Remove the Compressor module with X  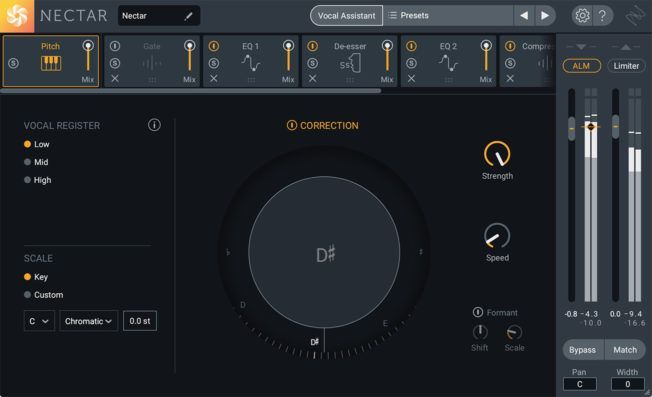tap(510, 79)
